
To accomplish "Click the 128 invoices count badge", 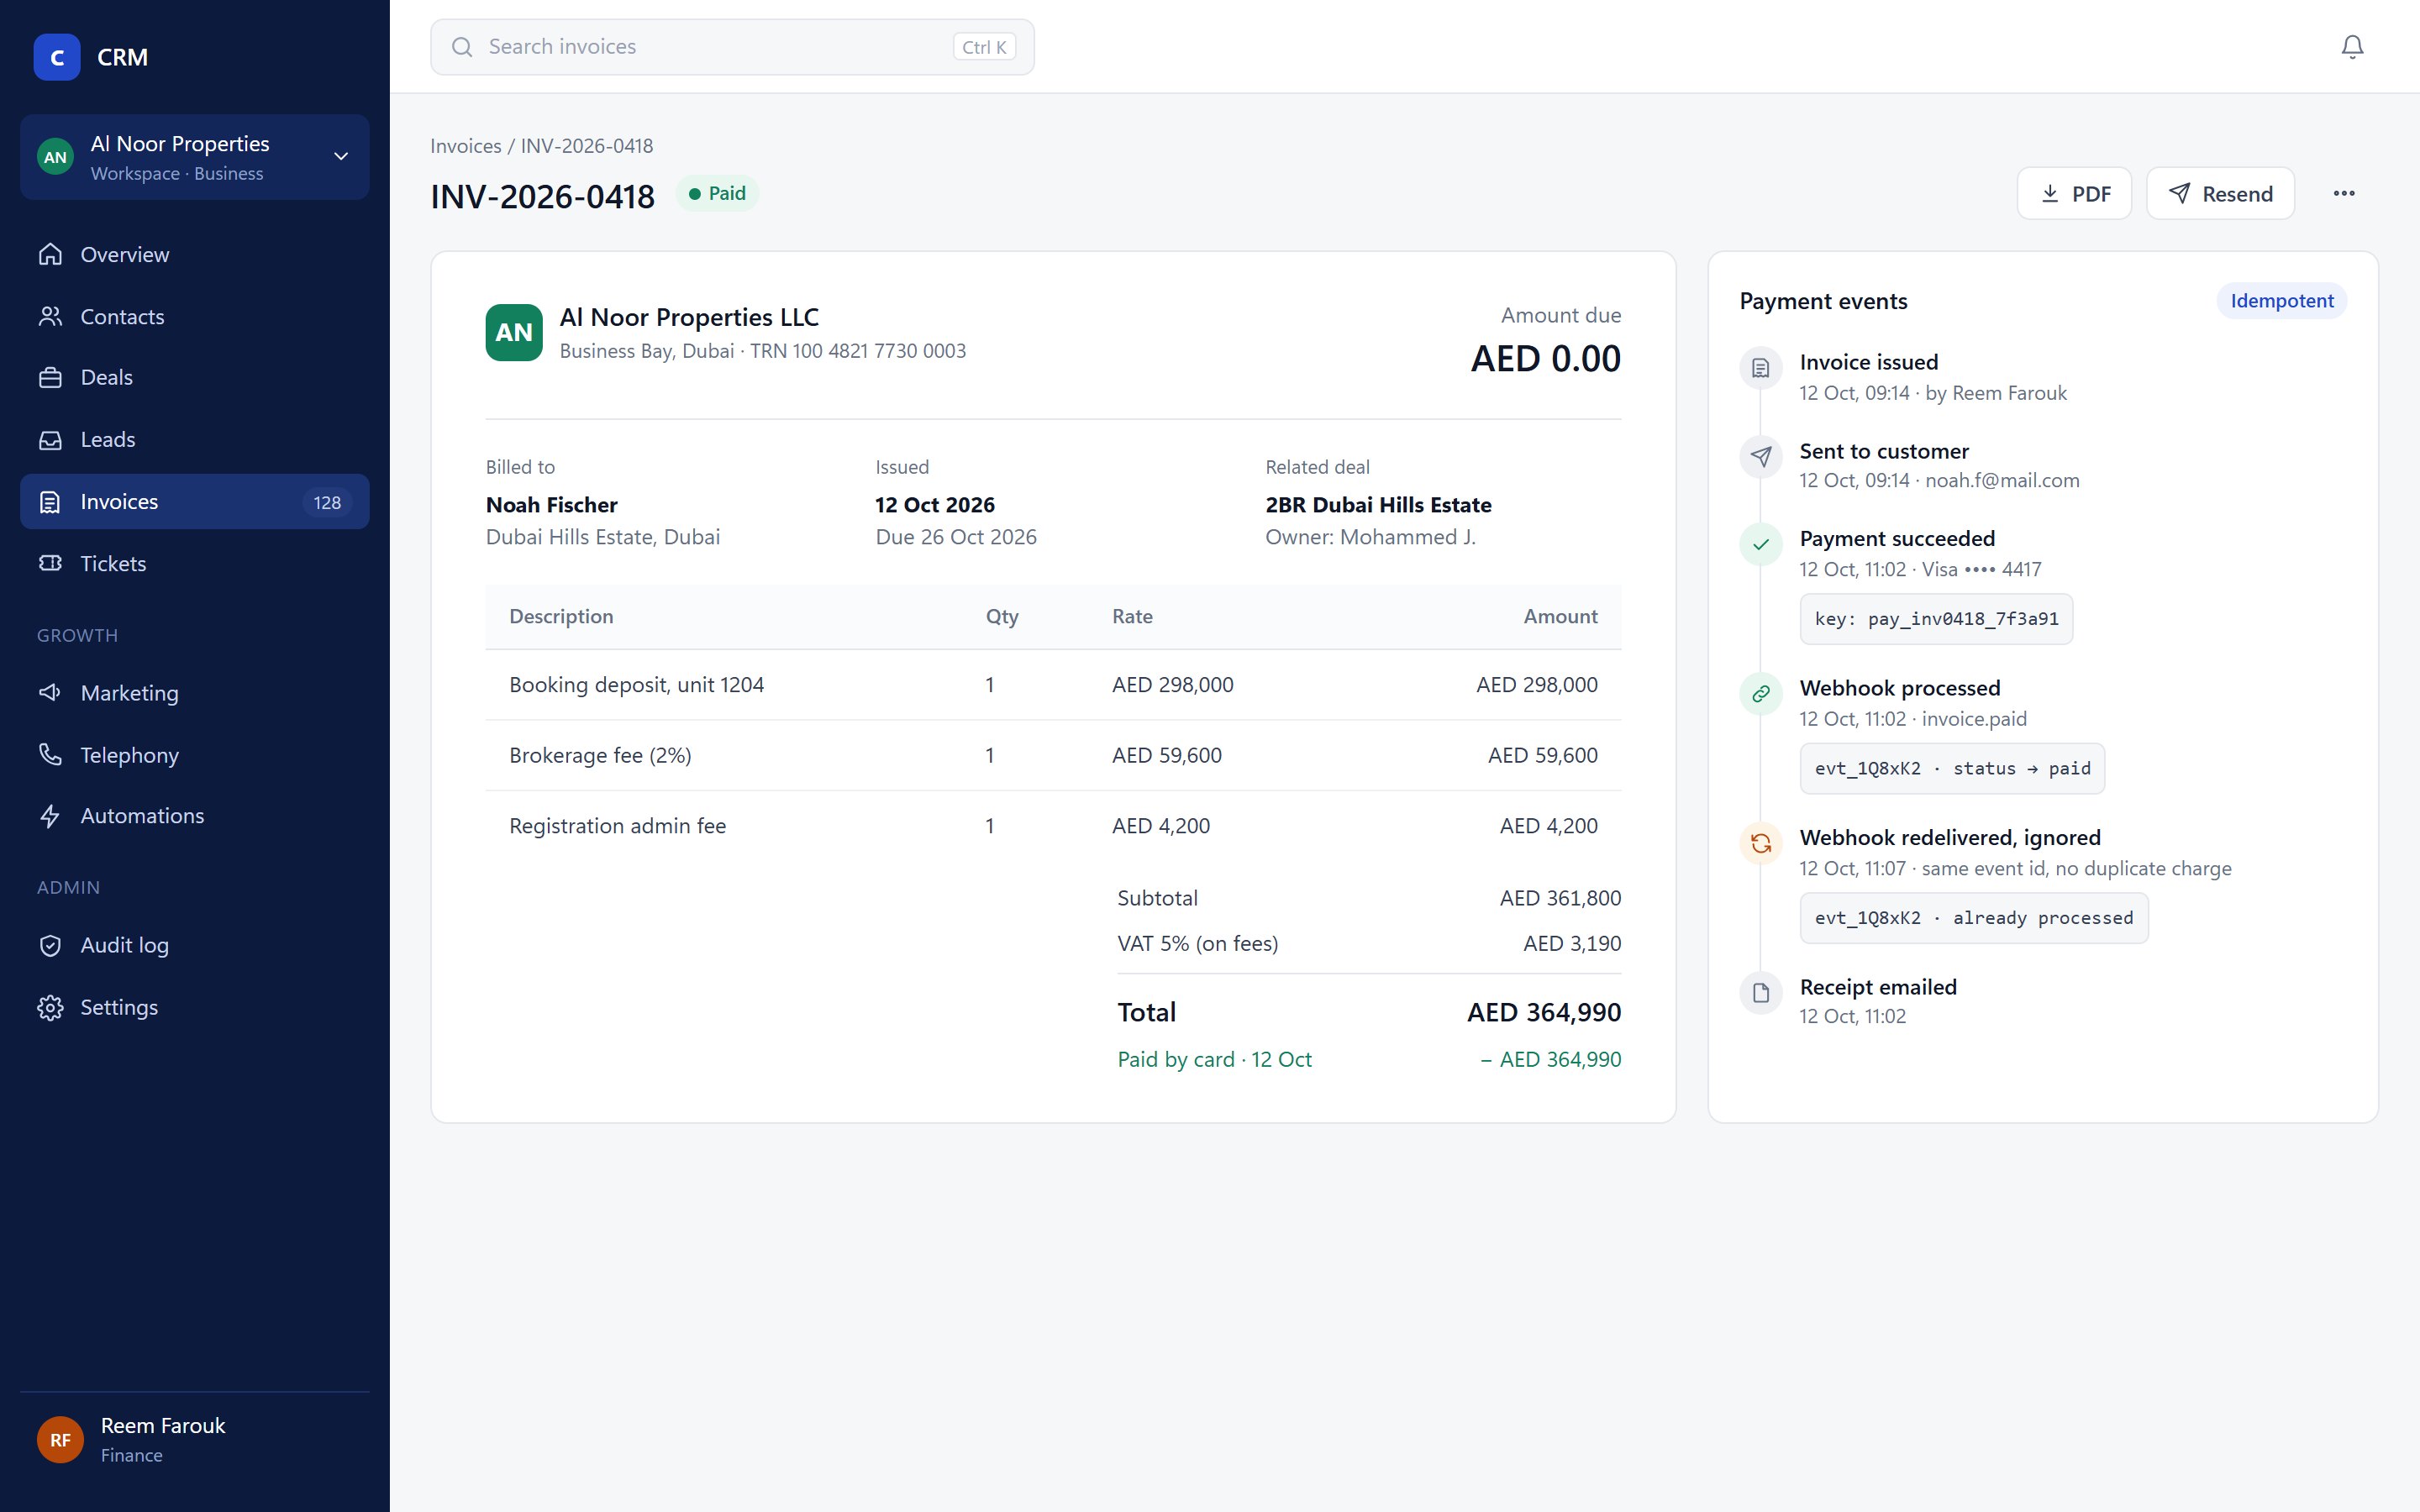I will [x=327, y=502].
